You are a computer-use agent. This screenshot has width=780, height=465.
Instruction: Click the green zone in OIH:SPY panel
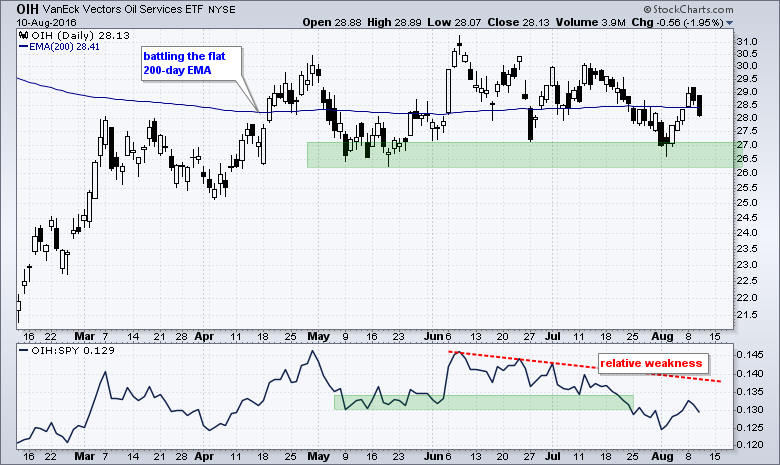click(484, 402)
